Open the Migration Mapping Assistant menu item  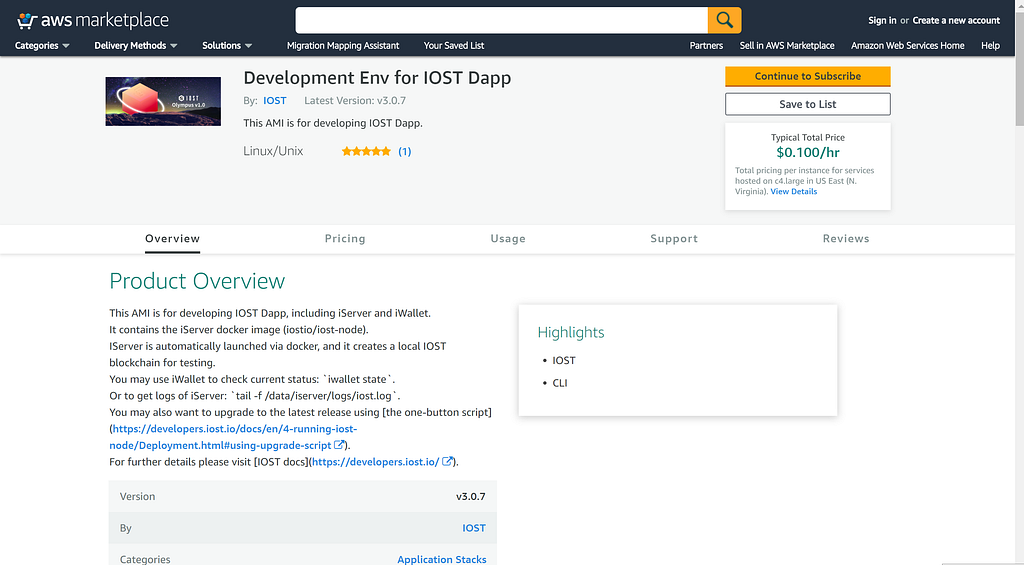[343, 46]
